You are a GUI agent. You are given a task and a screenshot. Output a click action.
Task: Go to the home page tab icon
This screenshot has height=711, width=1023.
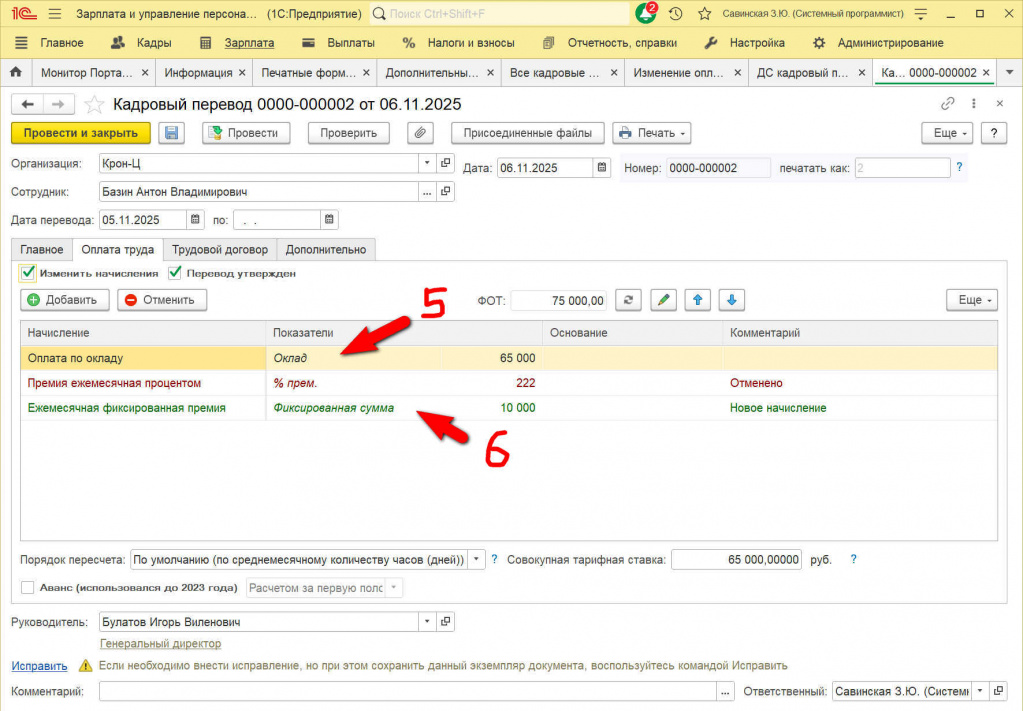click(16, 72)
